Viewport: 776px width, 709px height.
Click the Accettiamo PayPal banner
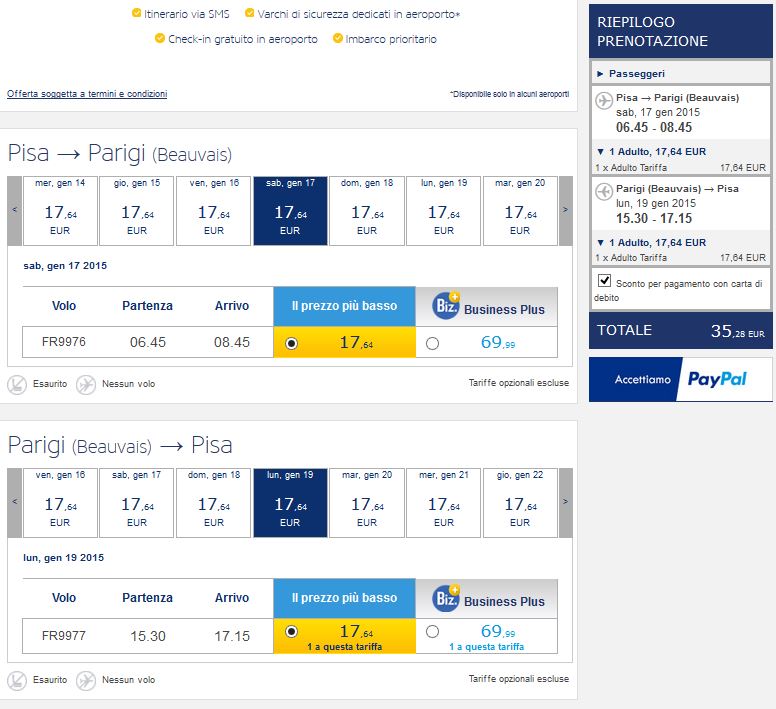680,379
